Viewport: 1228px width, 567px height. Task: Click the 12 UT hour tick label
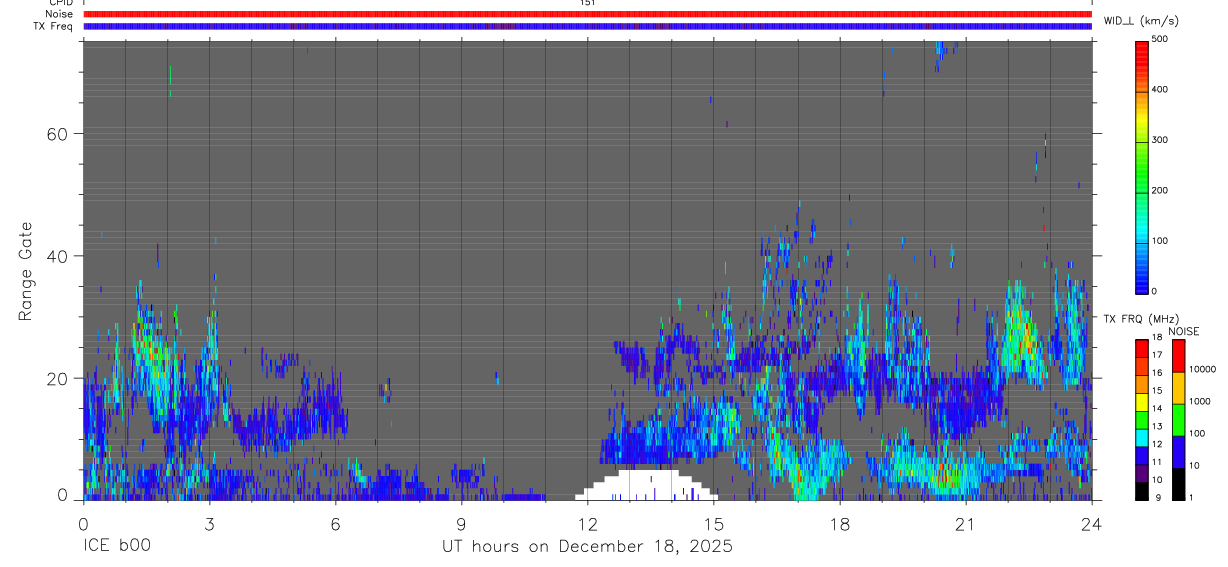click(x=587, y=522)
